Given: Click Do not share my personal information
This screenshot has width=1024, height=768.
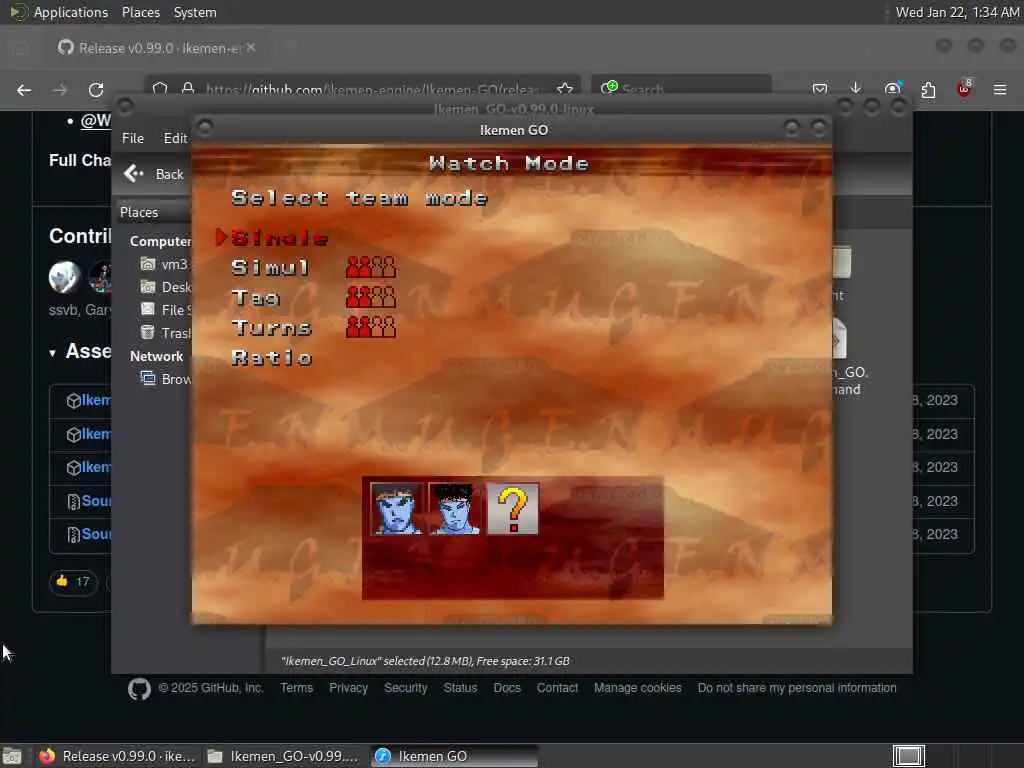Looking at the screenshot, I should pos(797,688).
